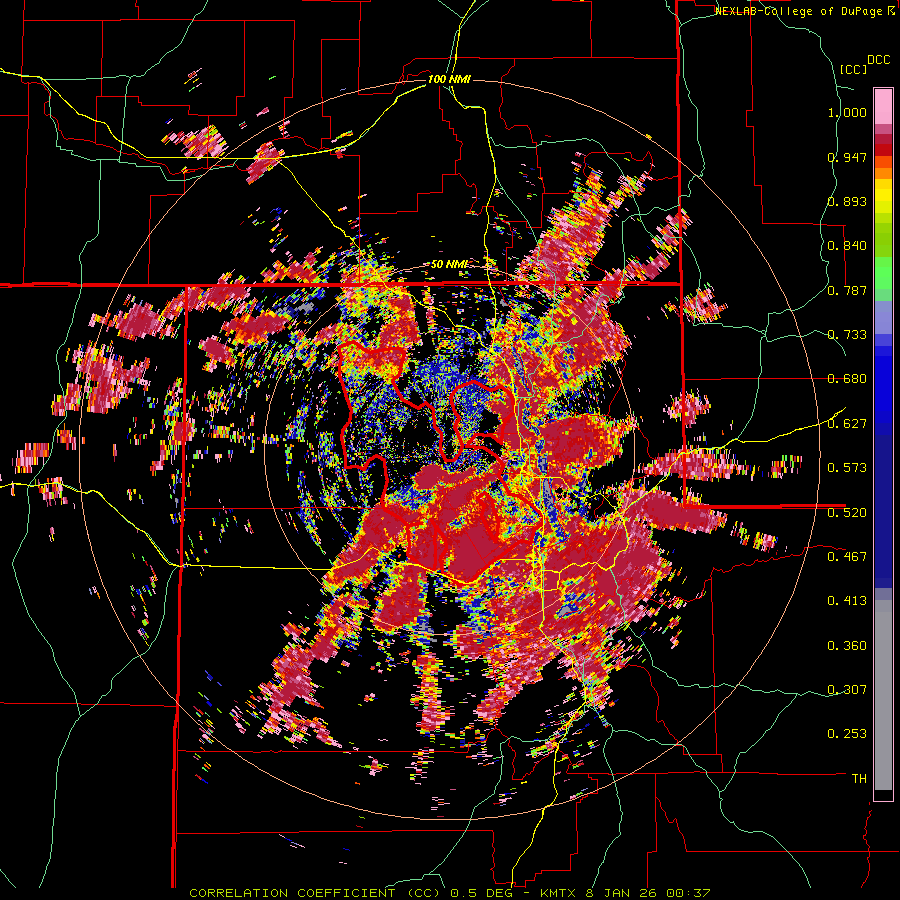Pick the bright green segment of the color bar
The image size is (900, 900).
883,273
